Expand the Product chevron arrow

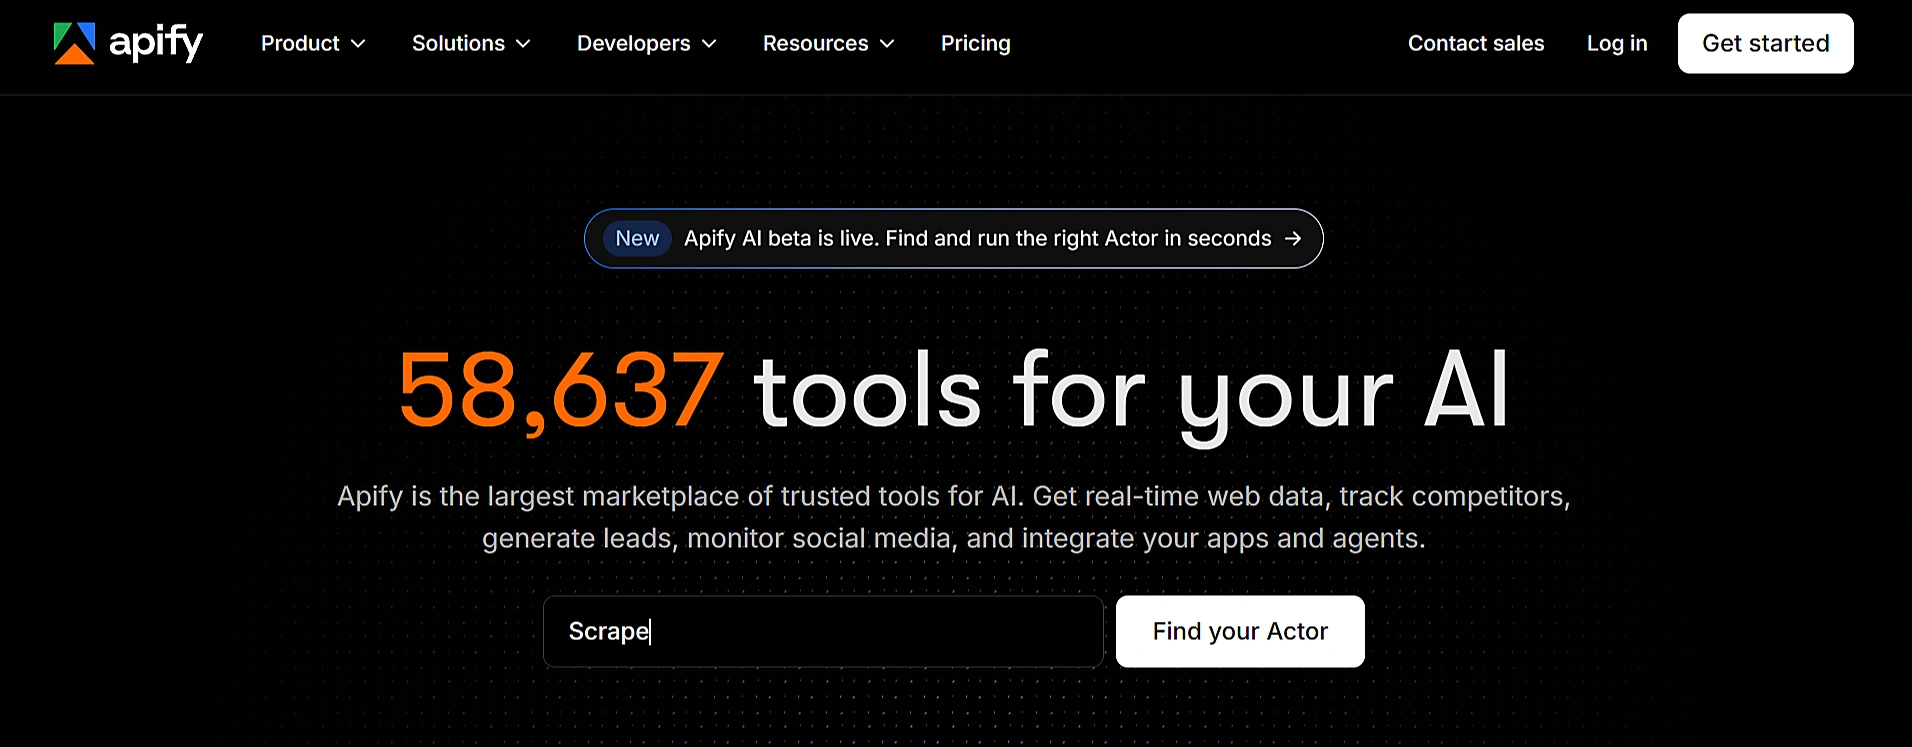pos(358,44)
